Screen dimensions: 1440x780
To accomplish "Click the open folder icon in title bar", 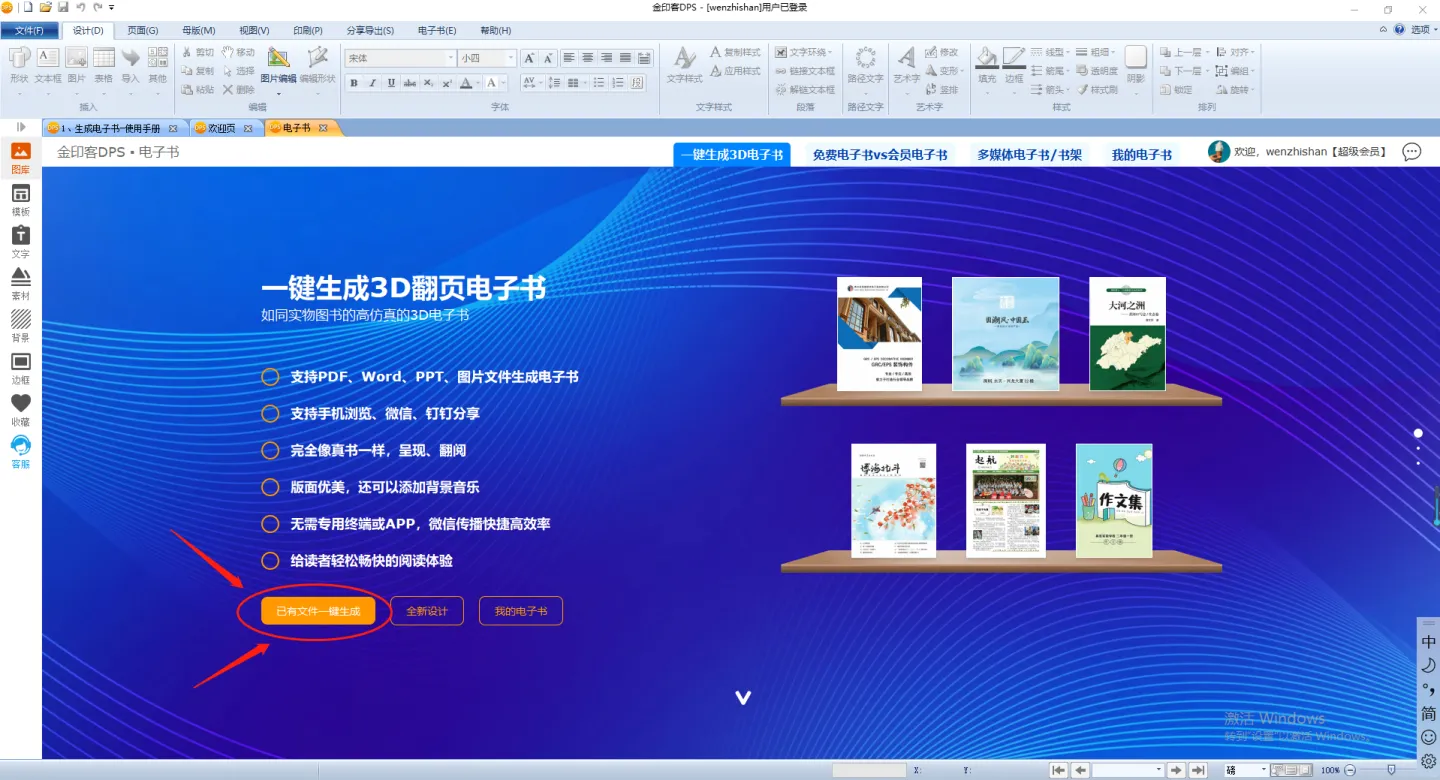I will tap(45, 7).
